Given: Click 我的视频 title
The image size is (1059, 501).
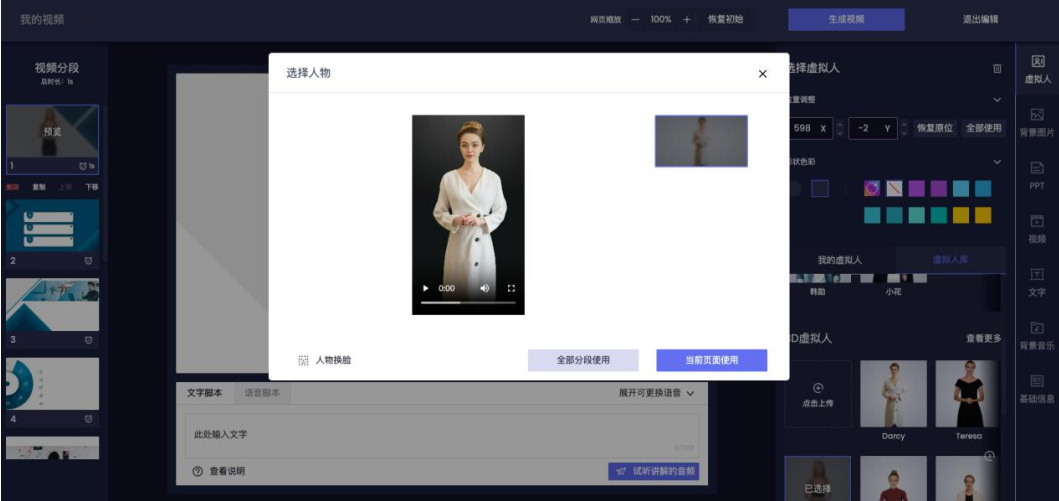Looking at the screenshot, I should click(x=42, y=20).
